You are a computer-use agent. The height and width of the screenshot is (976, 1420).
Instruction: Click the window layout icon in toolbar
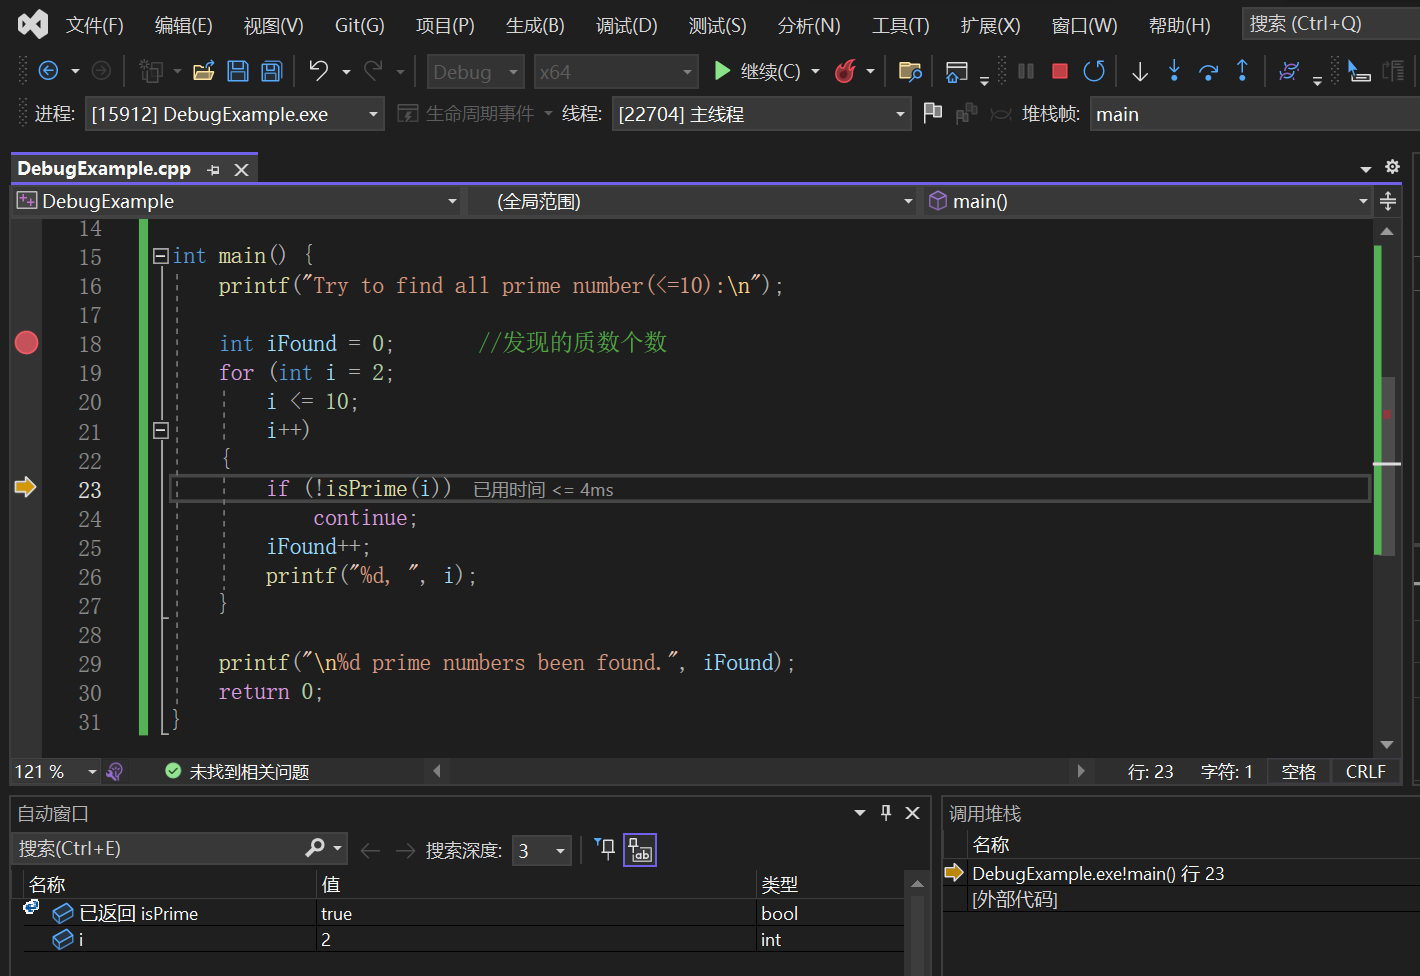[957, 71]
